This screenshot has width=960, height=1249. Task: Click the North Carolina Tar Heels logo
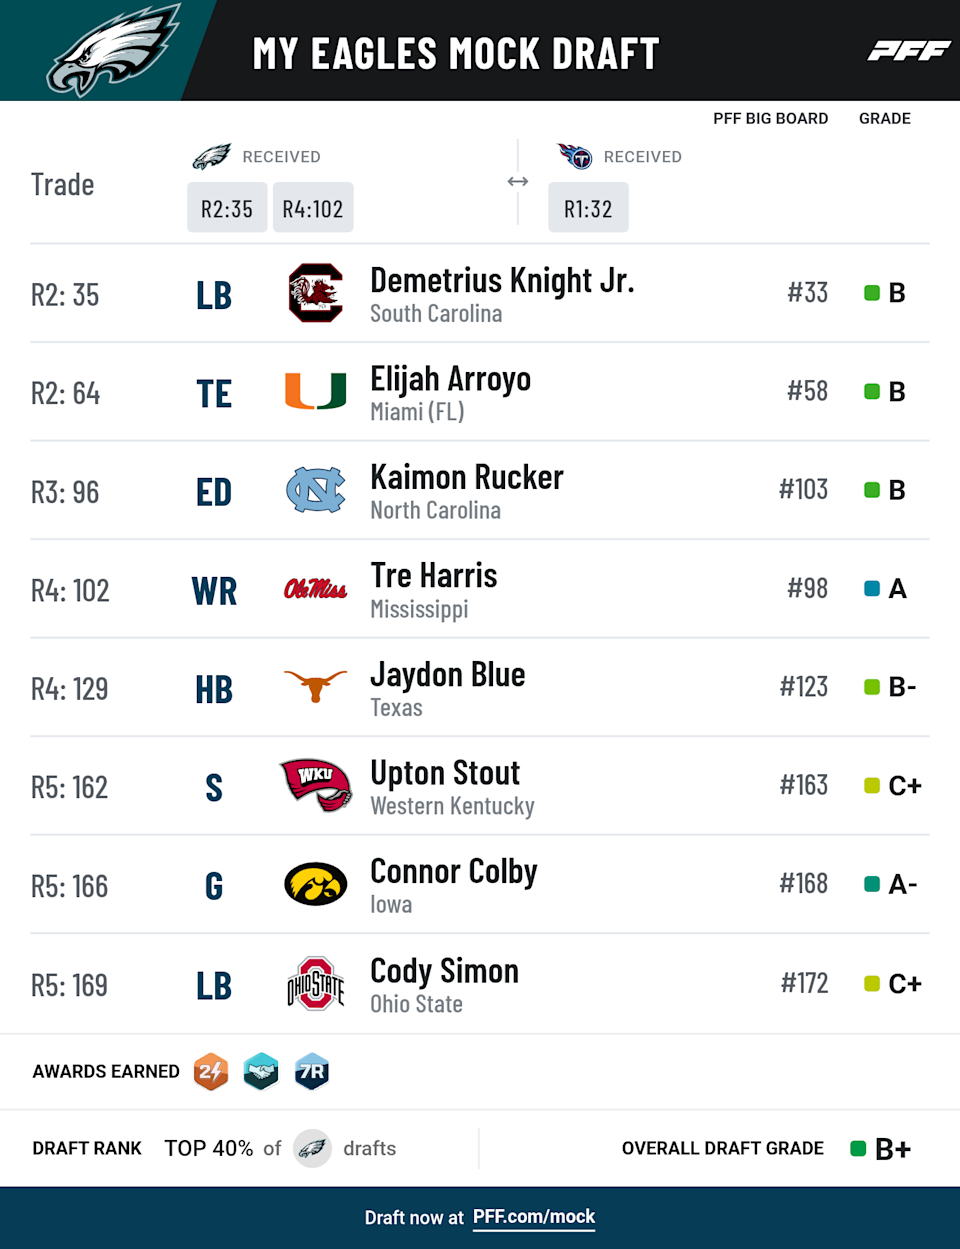(315, 490)
